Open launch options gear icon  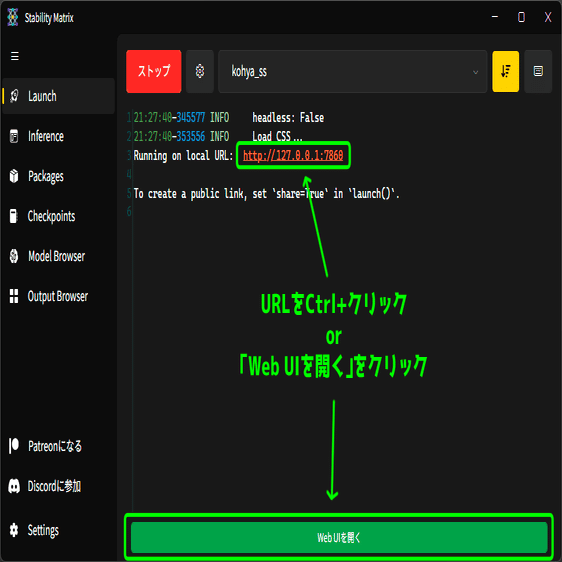[200, 71]
